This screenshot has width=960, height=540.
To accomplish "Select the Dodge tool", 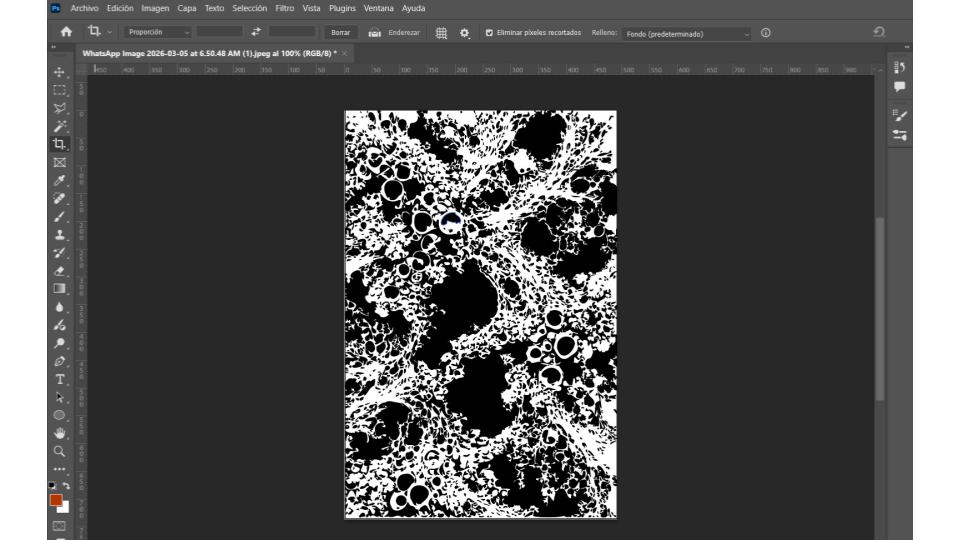I will 59,343.
